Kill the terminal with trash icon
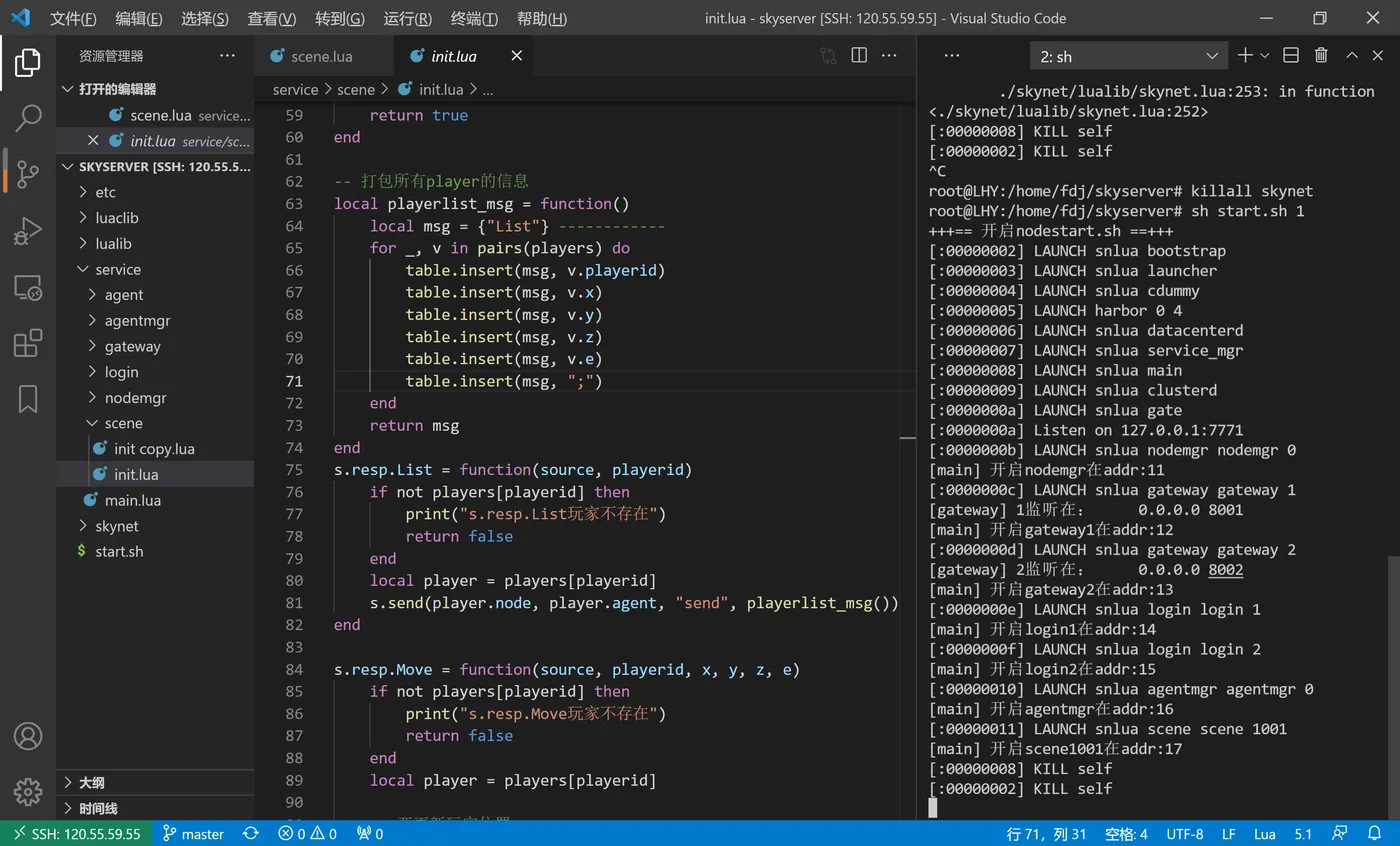1400x846 pixels. [1321, 56]
